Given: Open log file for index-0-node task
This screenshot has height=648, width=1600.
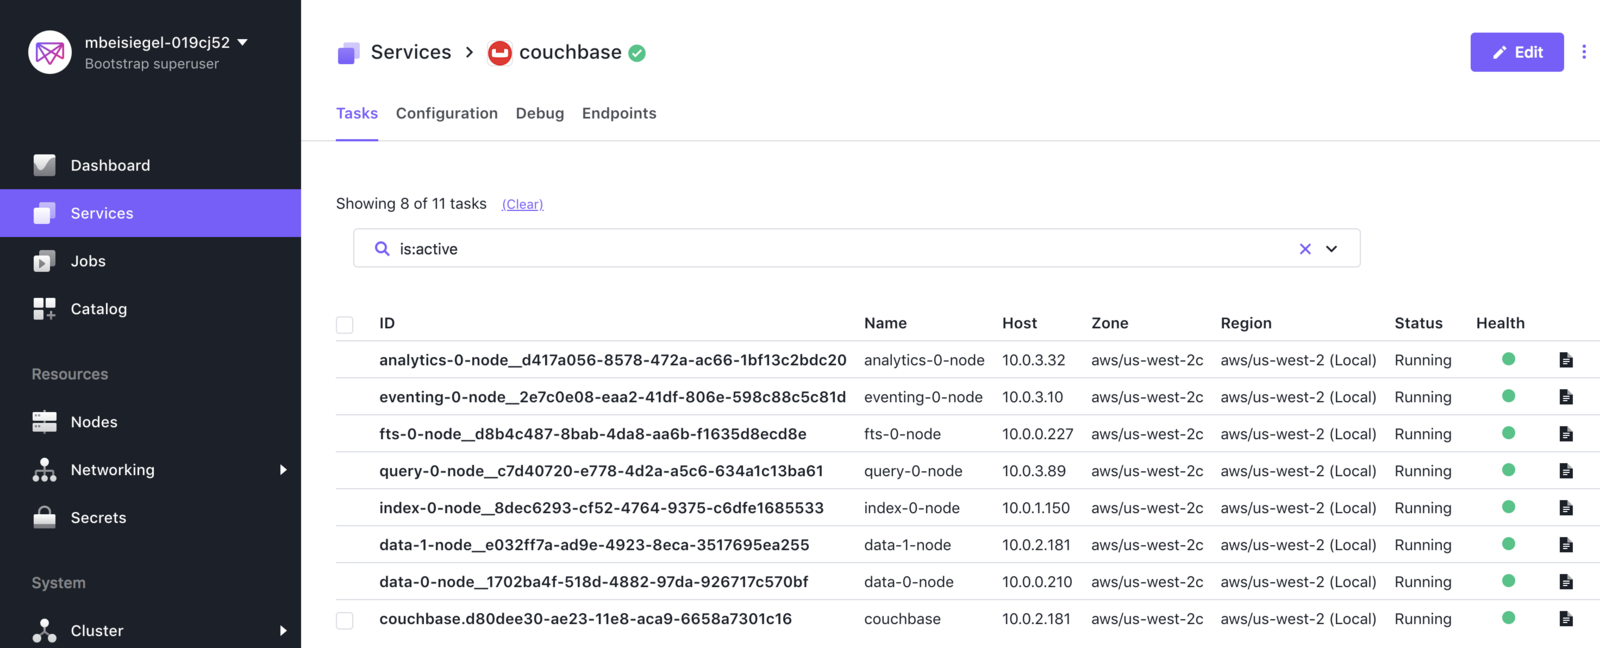Looking at the screenshot, I should (x=1566, y=508).
